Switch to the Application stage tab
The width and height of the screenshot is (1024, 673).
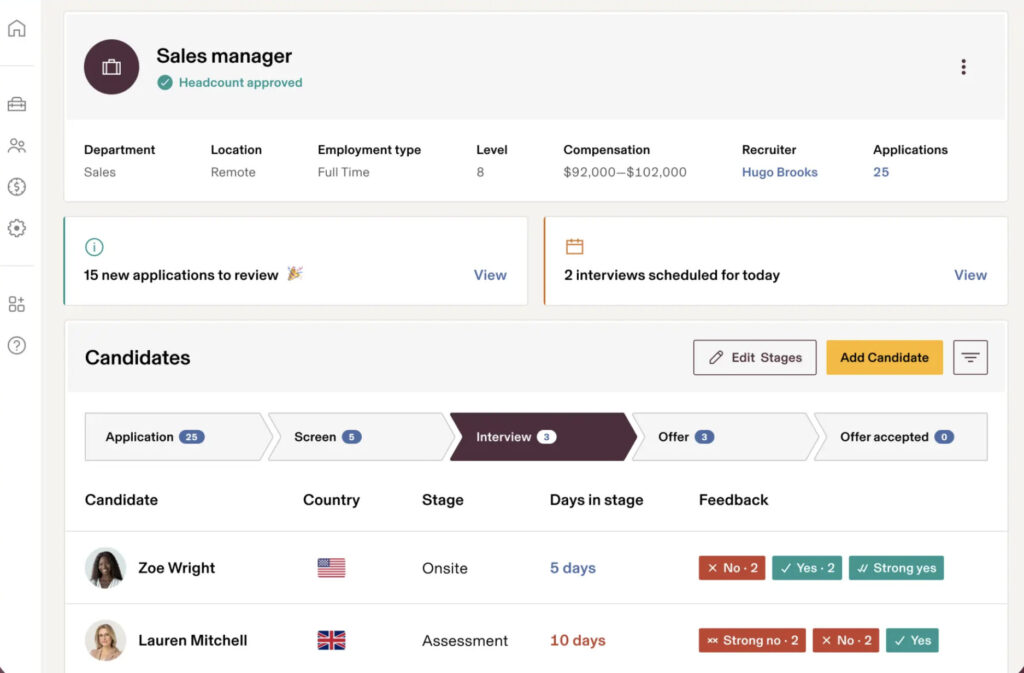coord(176,437)
